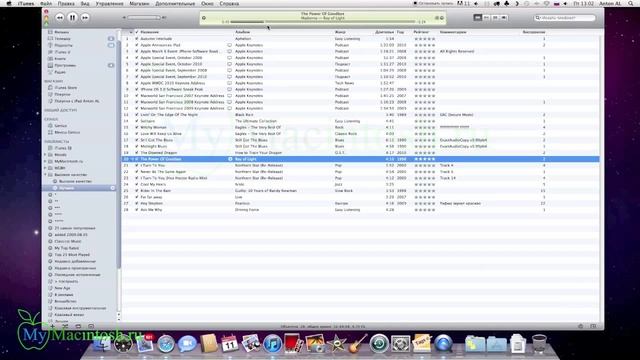Switch to grid view button
The image size is (640, 360).
pos(495,18)
